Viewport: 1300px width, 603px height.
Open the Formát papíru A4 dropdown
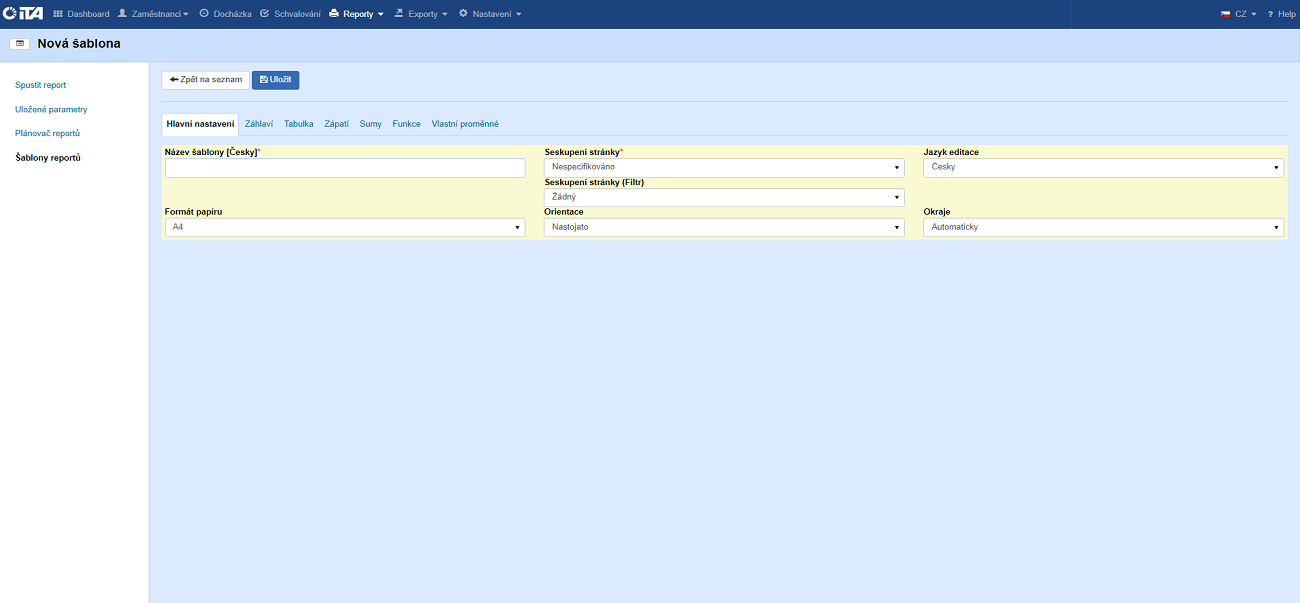pos(345,228)
